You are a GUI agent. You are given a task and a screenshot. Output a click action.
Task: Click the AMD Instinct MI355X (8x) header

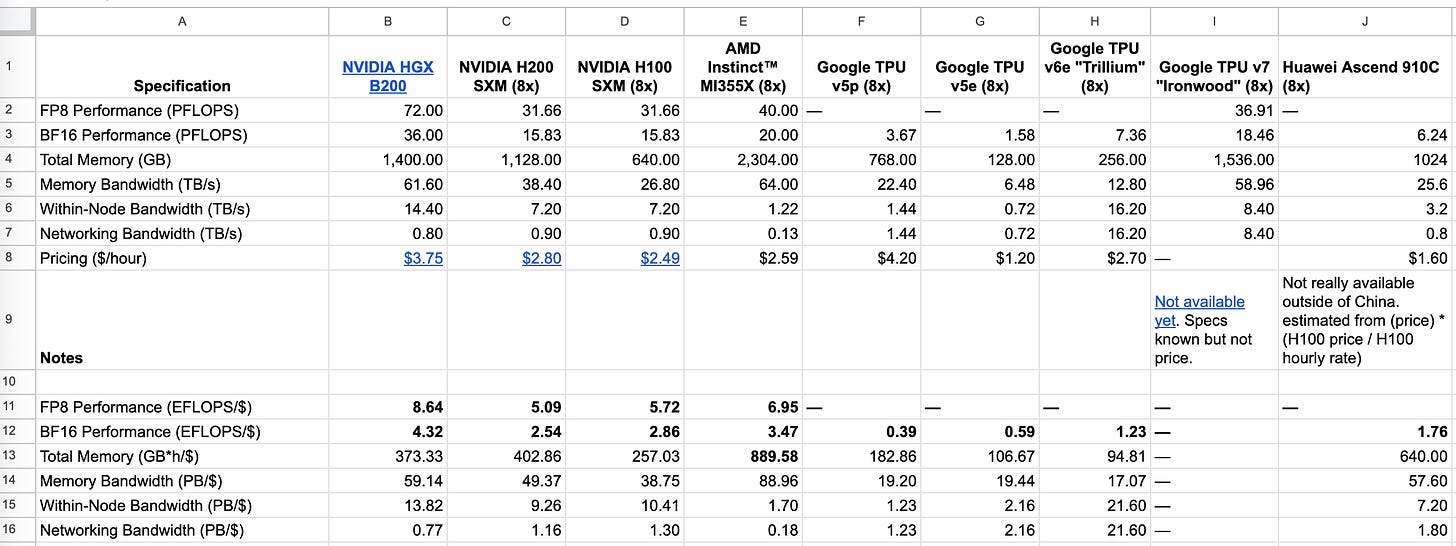point(743,67)
